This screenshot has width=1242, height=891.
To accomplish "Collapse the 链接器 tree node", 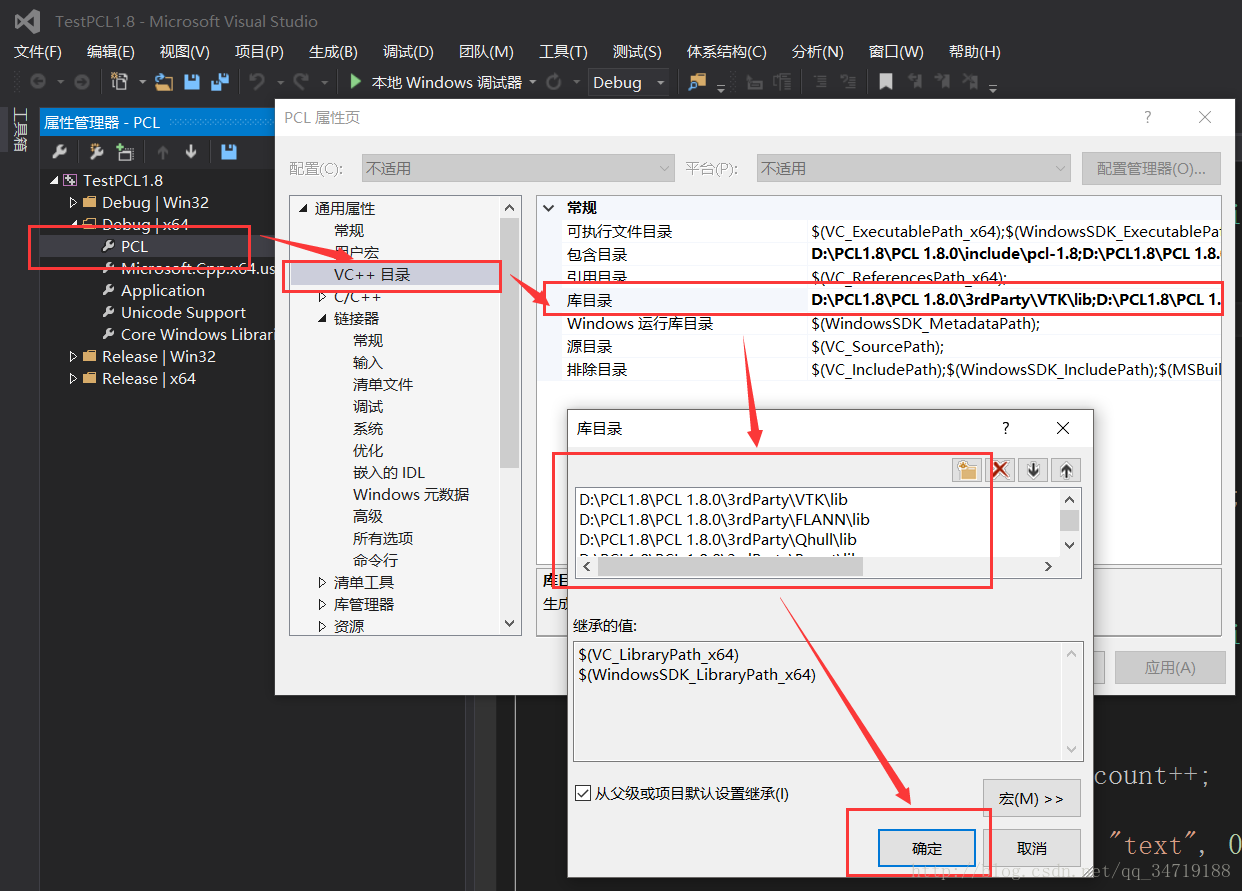I will click(x=322, y=318).
